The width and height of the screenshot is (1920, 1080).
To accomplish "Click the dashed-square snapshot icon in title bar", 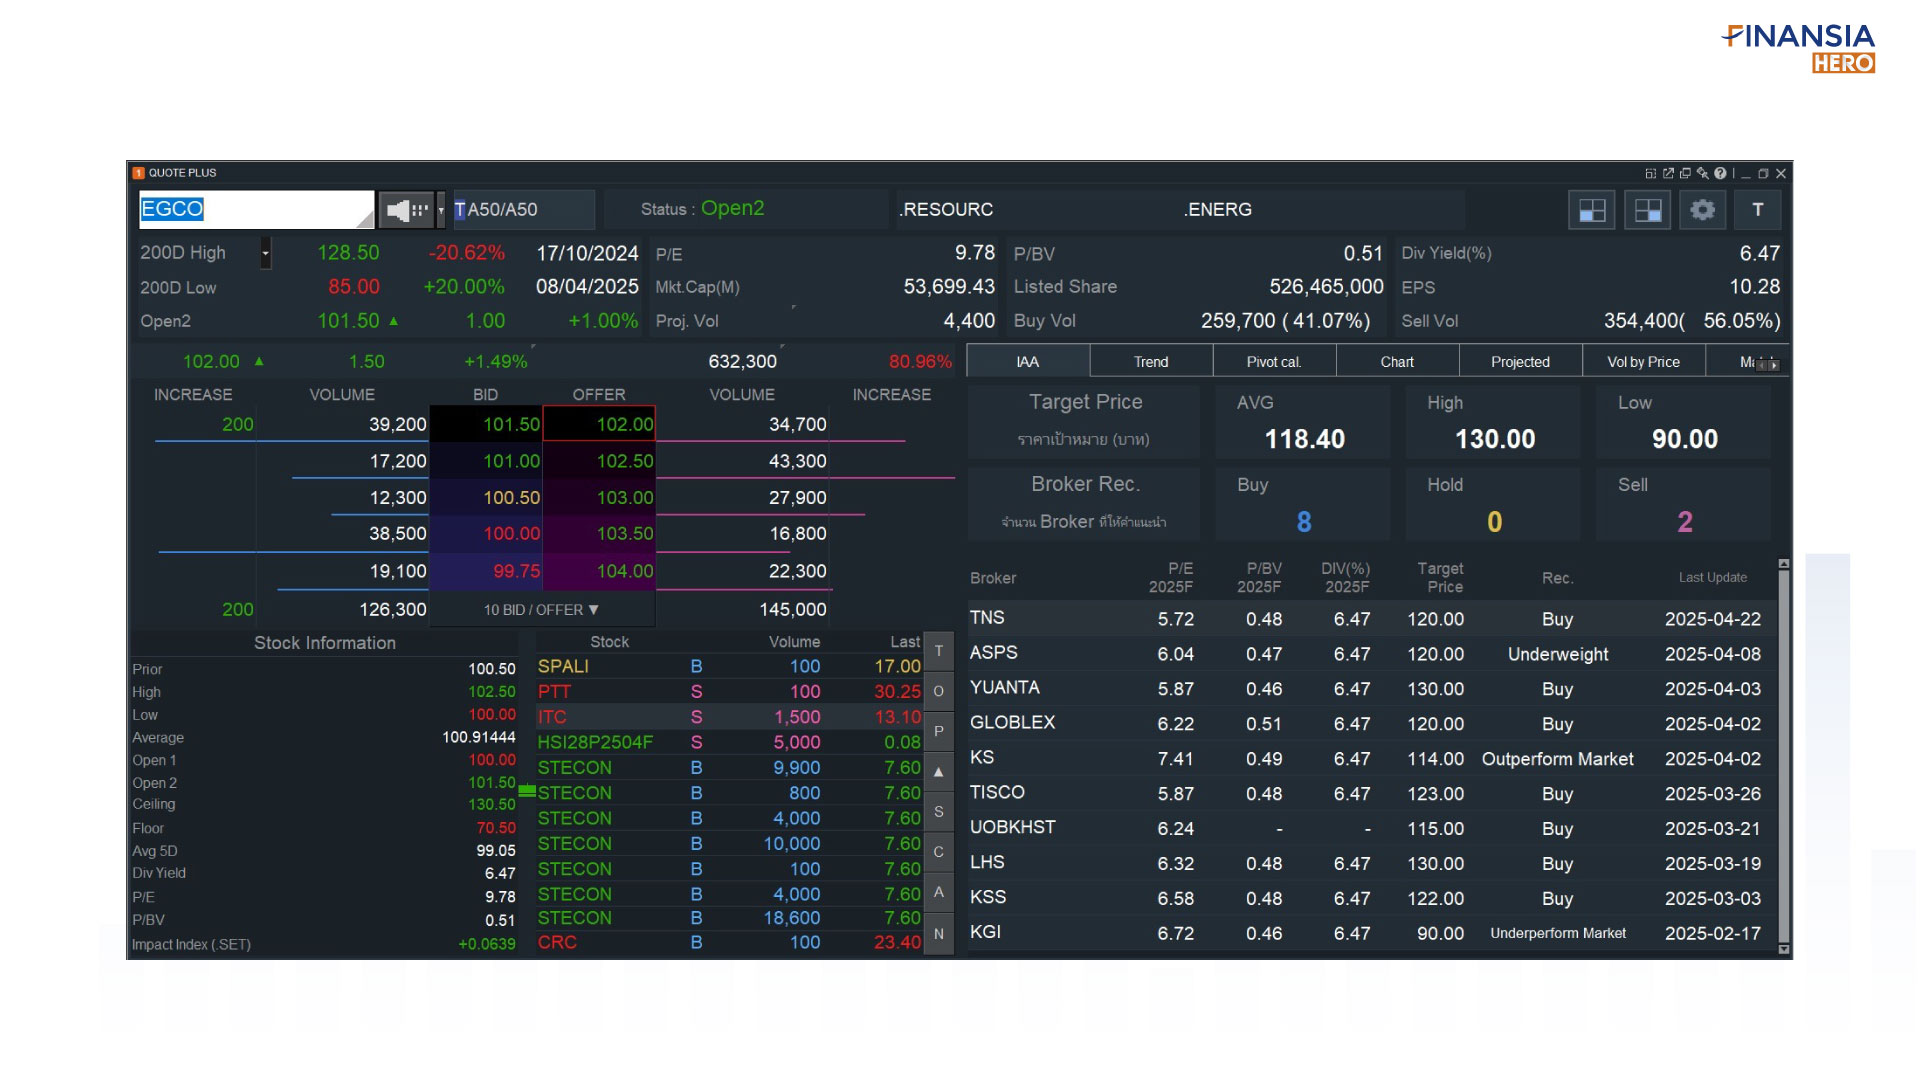I will (1651, 173).
